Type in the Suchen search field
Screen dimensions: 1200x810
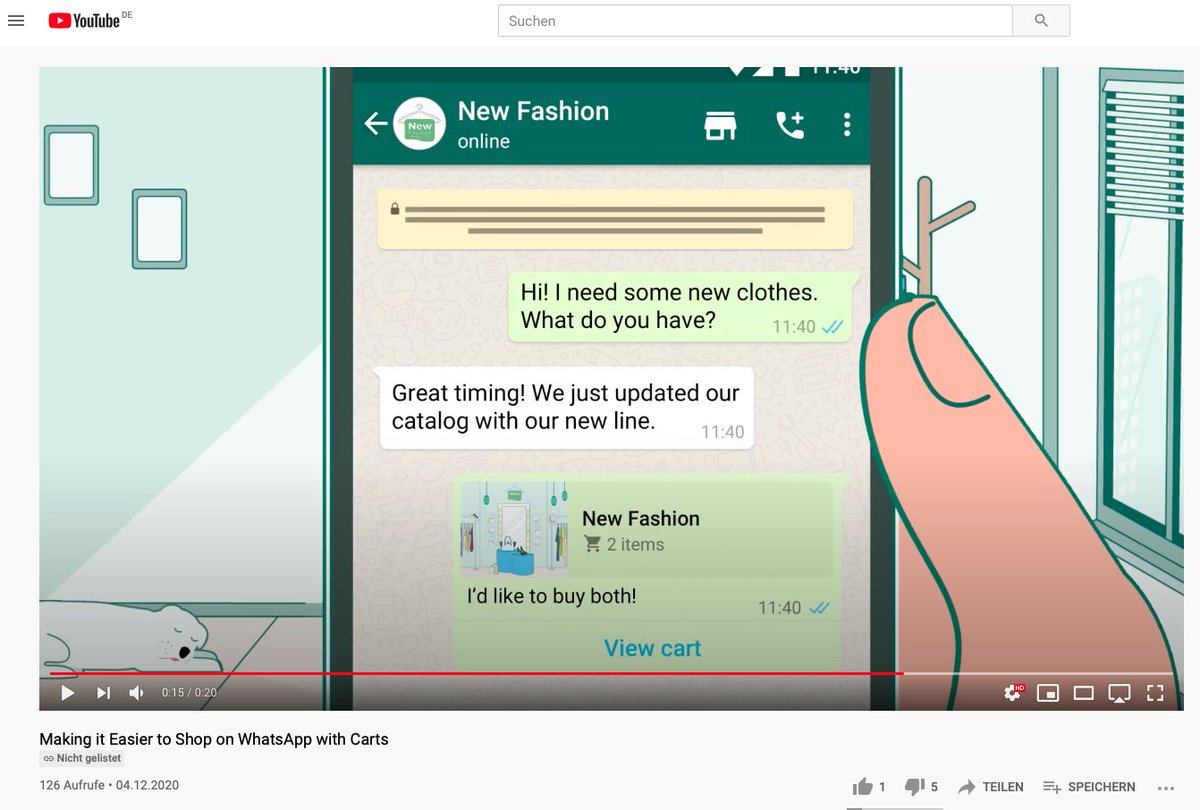coord(755,21)
